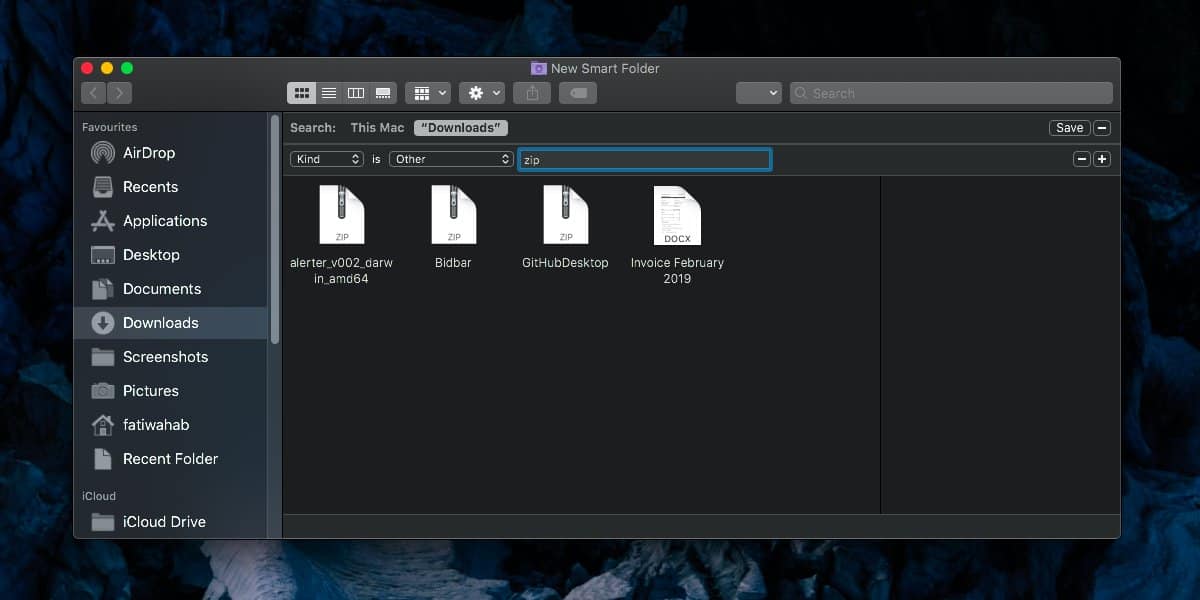
Task: Open iCloud Drive in the sidebar
Action: 163,522
